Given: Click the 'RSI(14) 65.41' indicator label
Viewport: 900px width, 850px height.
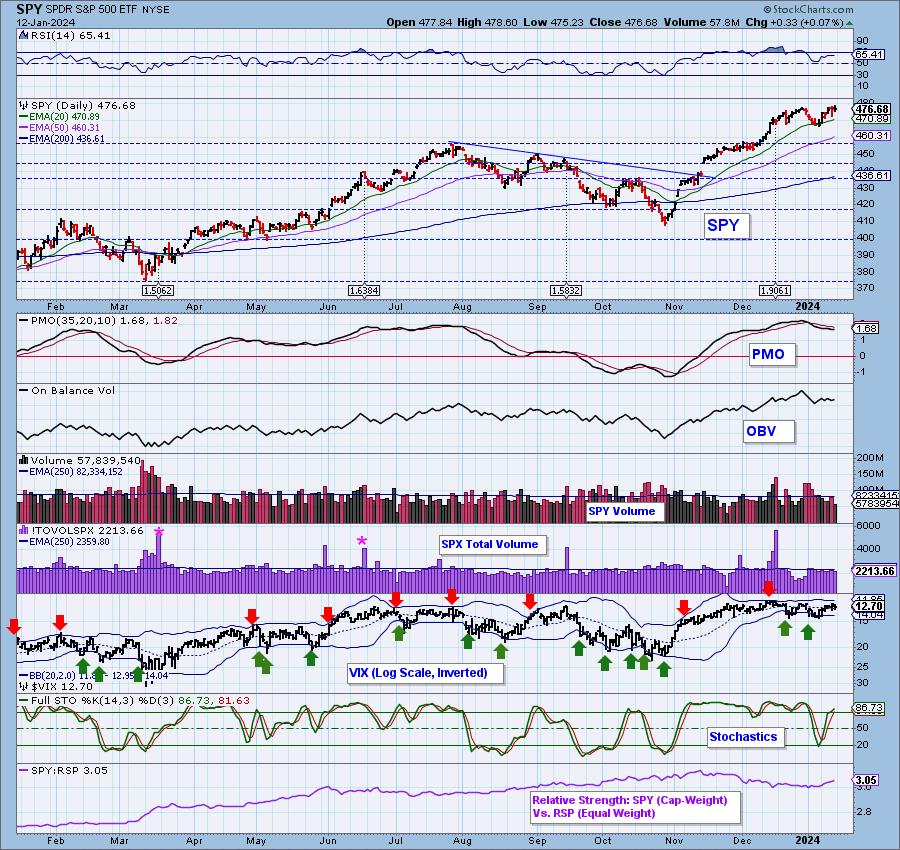Looking at the screenshot, I should (x=65, y=36).
